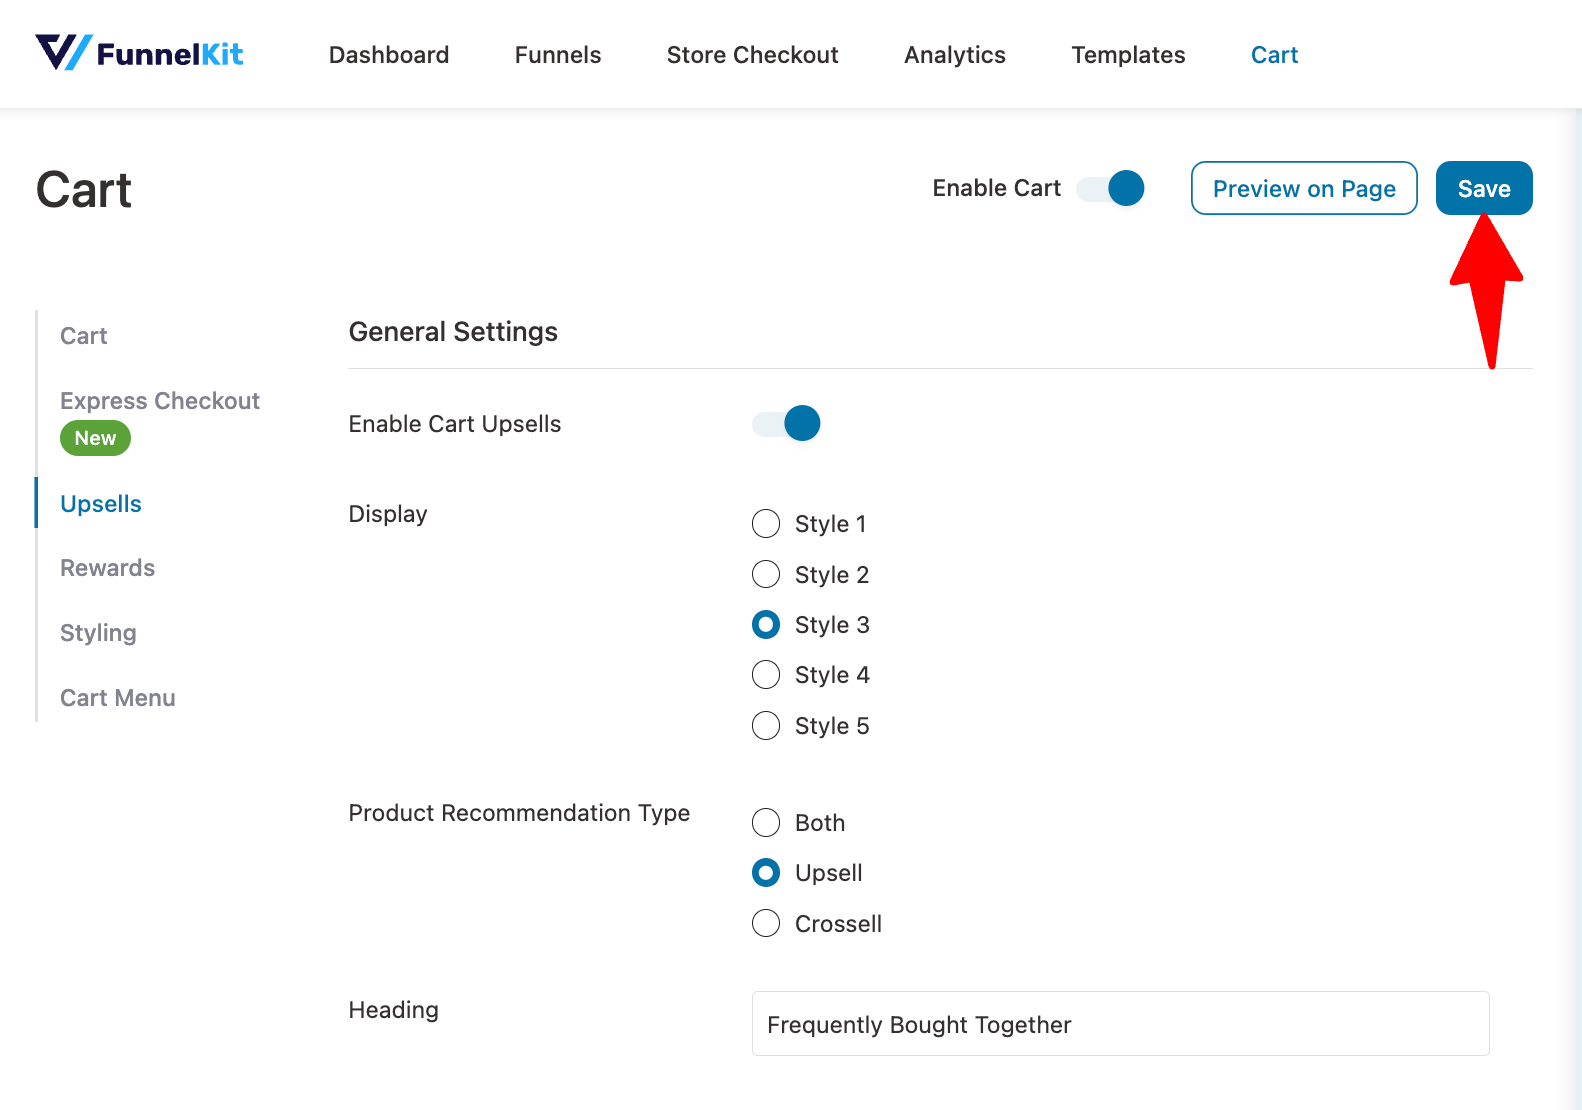Click the Product Recommendation Type label
The width and height of the screenshot is (1582, 1110).
(x=519, y=813)
